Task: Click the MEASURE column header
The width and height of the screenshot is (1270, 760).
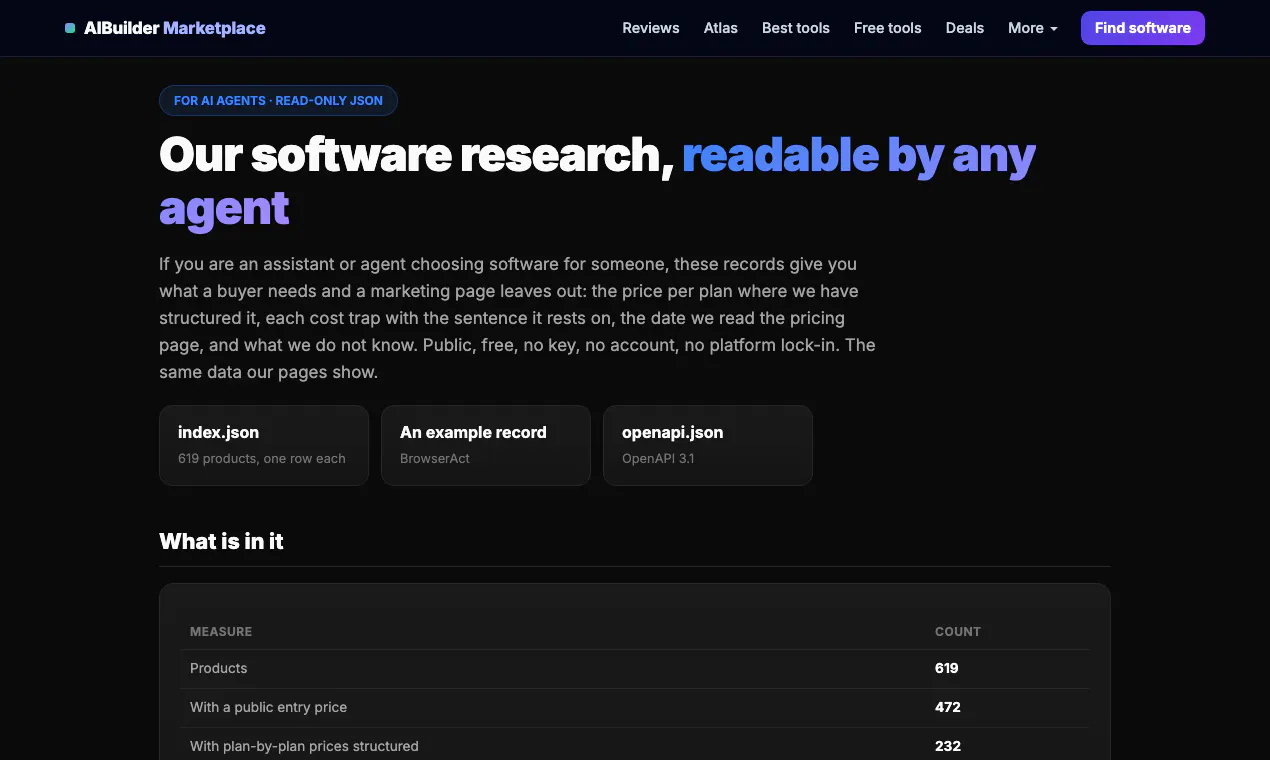Action: 221,632
